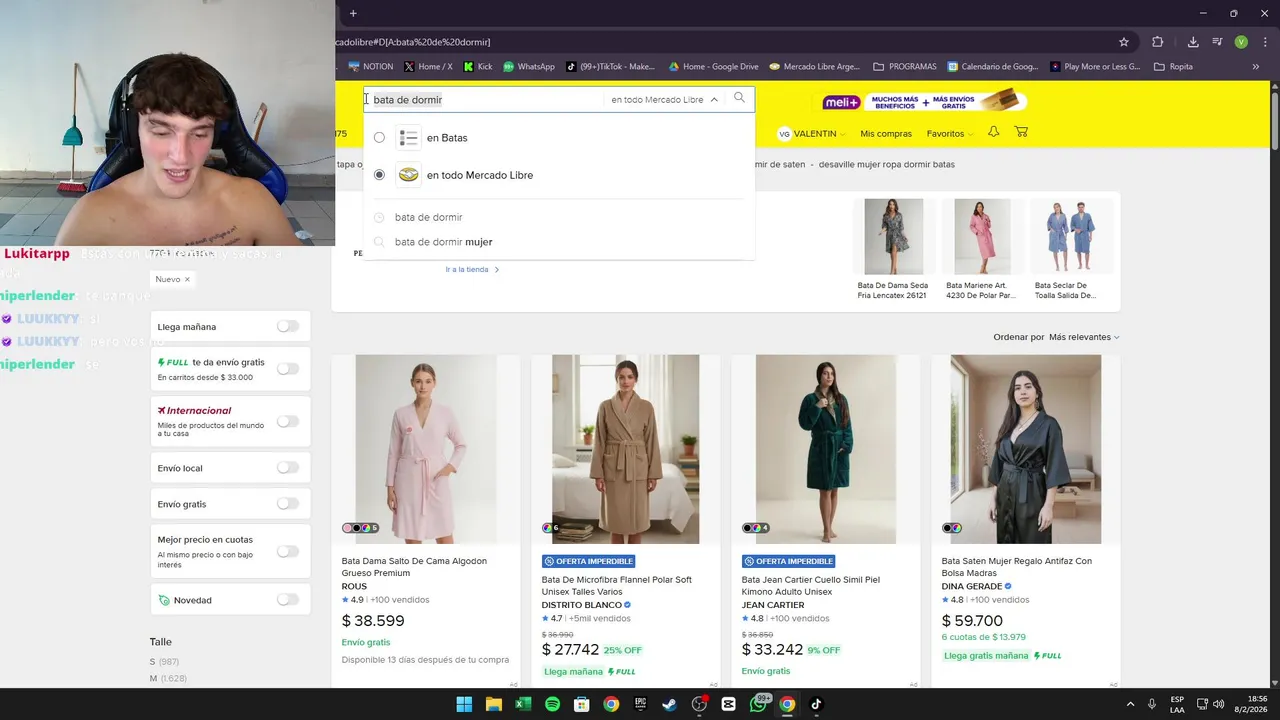Pick color swatches on the Jean Cartier robe
Screen dimensions: 1280x720
click(755, 528)
